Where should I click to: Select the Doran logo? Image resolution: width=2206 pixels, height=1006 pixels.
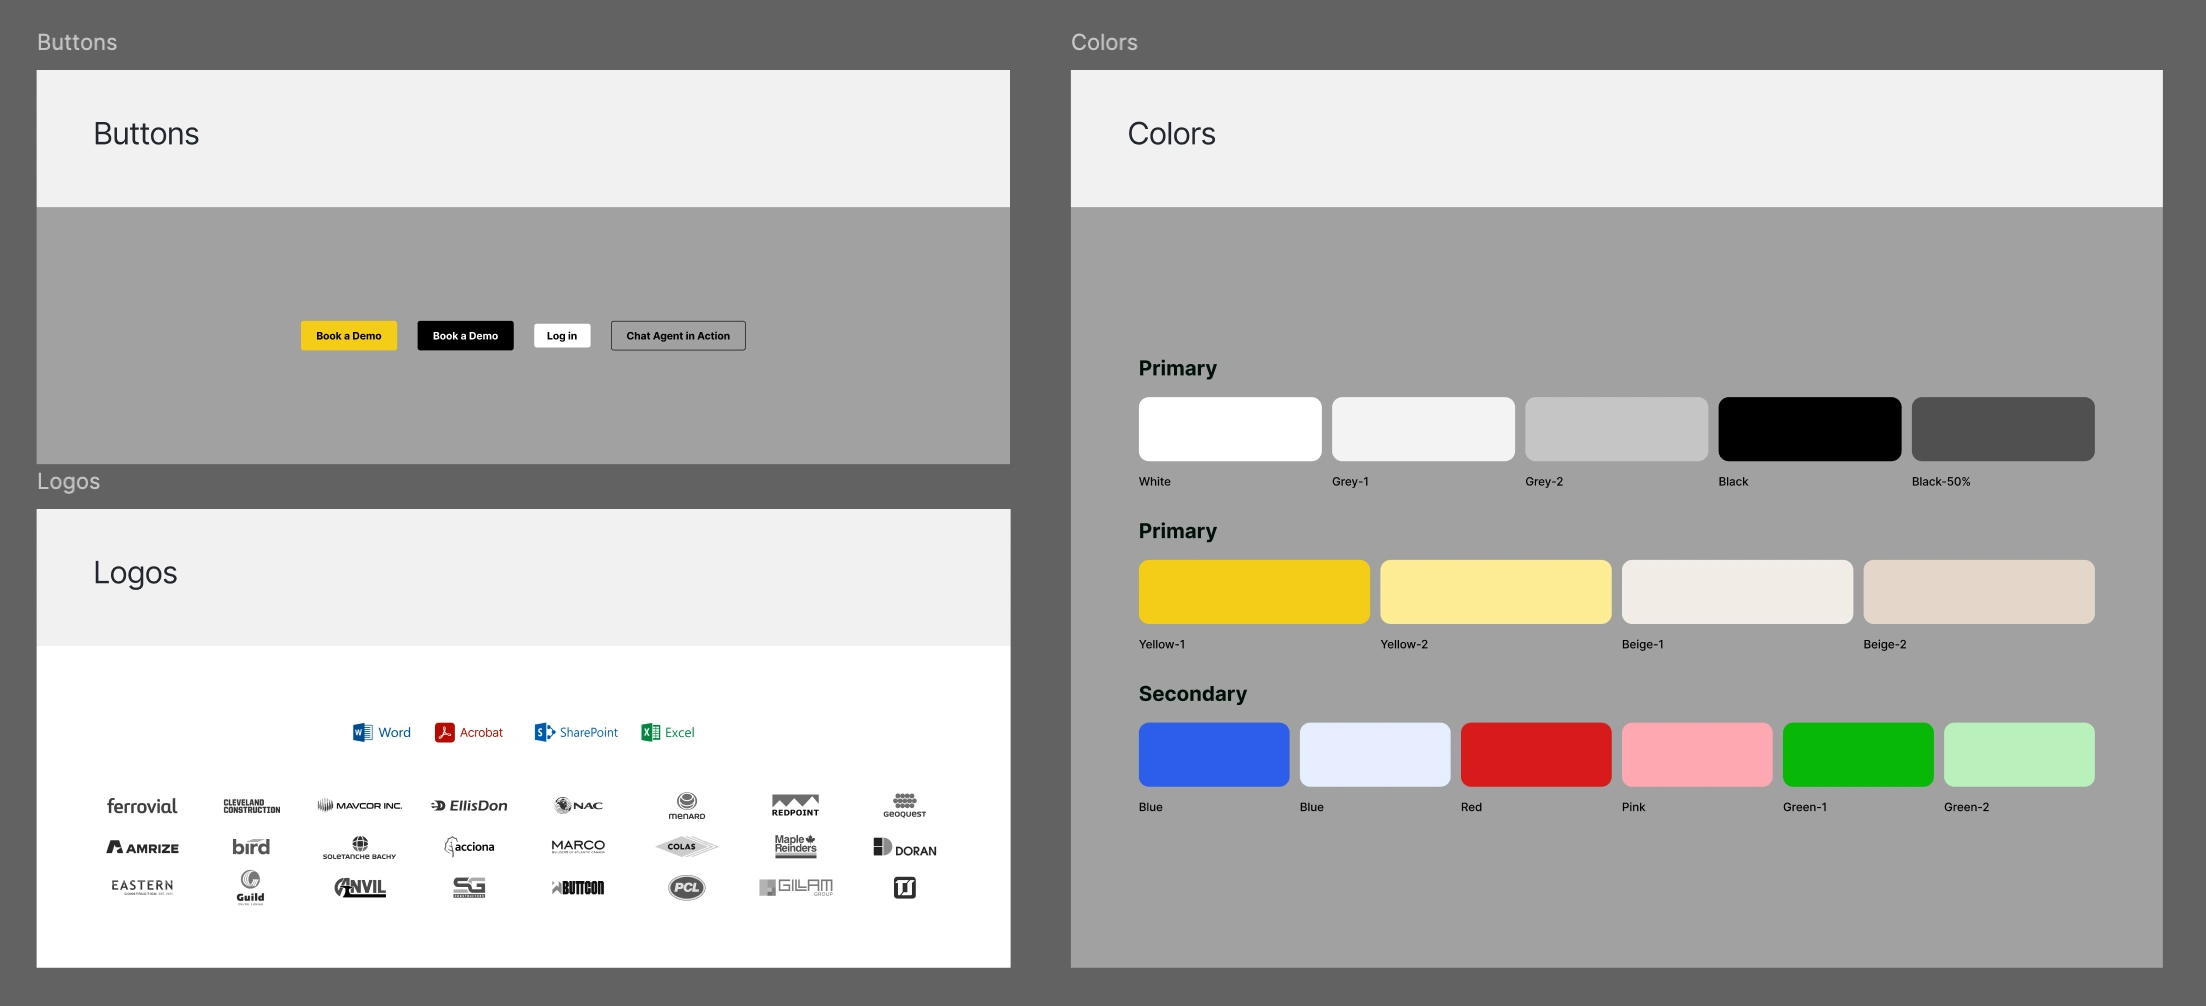[x=905, y=848]
